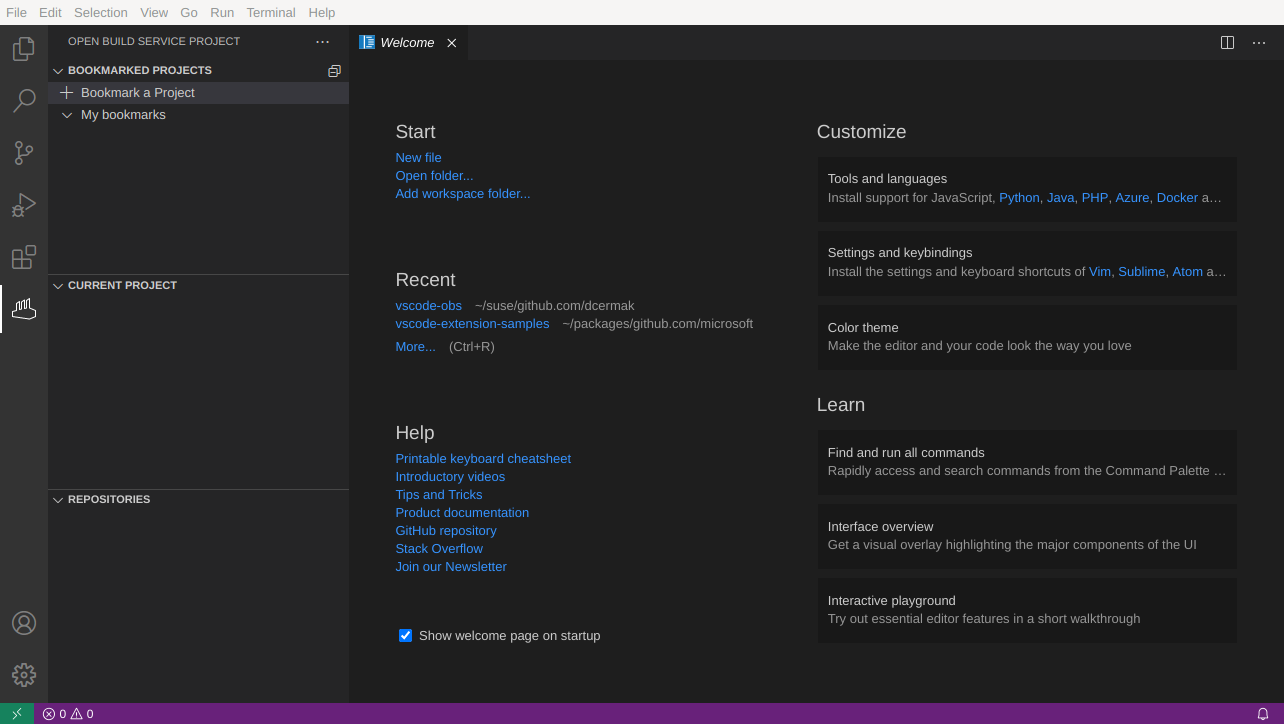This screenshot has width=1284, height=724.
Task: Click the remote window indicator in status bar
Action: click(17, 714)
